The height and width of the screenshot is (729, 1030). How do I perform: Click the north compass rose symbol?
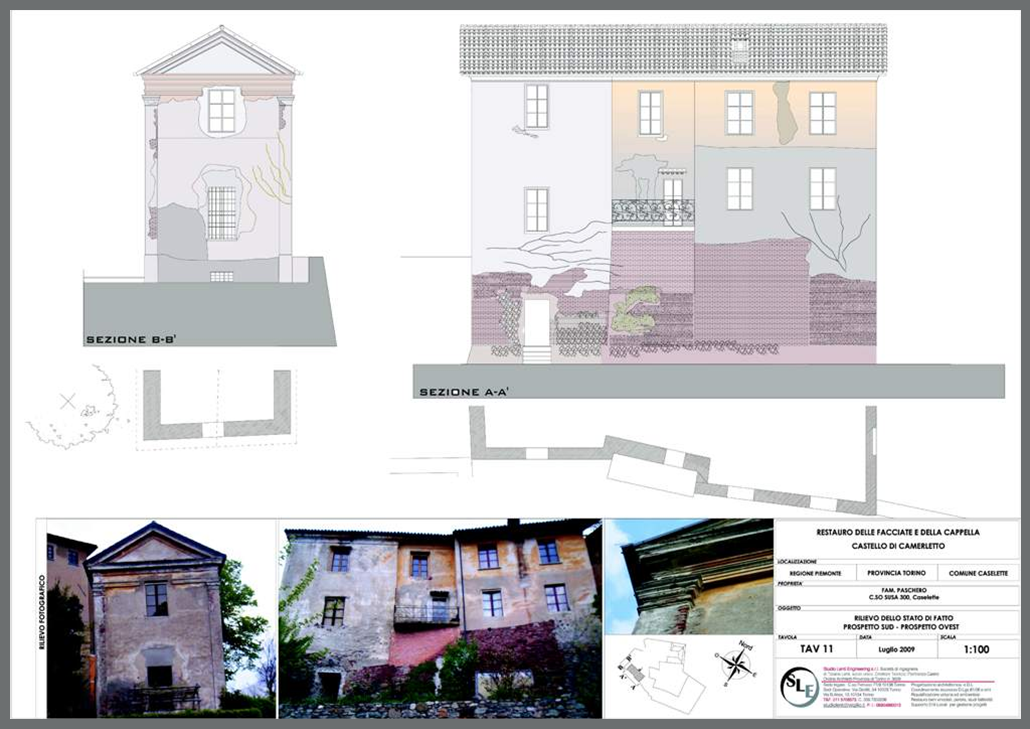click(738, 663)
